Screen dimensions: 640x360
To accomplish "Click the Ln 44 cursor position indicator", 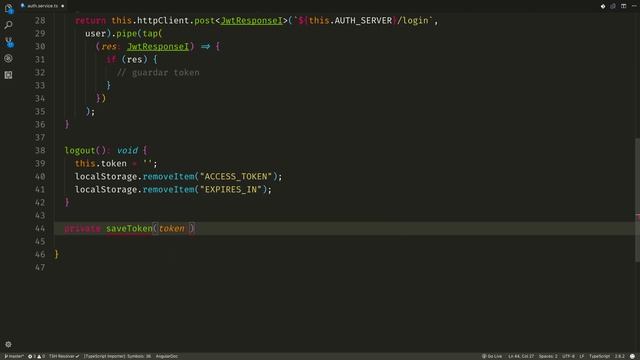I will pos(521,356).
